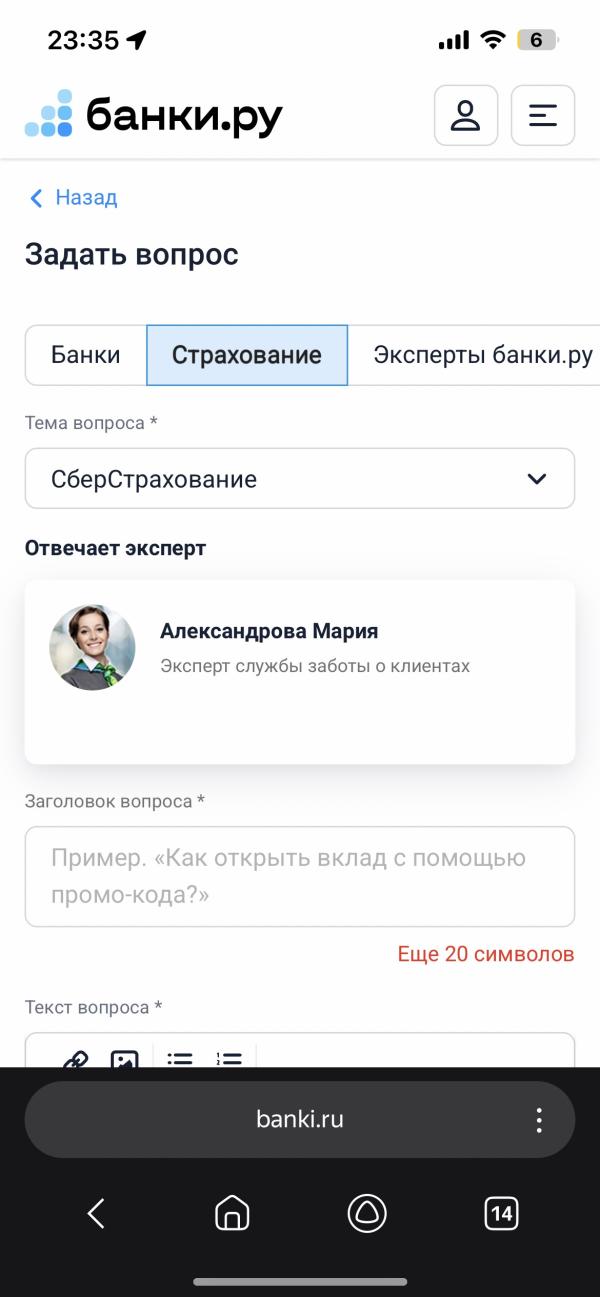The height and width of the screenshot is (1297, 600).
Task: Open the expert card of Александрова Мария
Action: 300,670
